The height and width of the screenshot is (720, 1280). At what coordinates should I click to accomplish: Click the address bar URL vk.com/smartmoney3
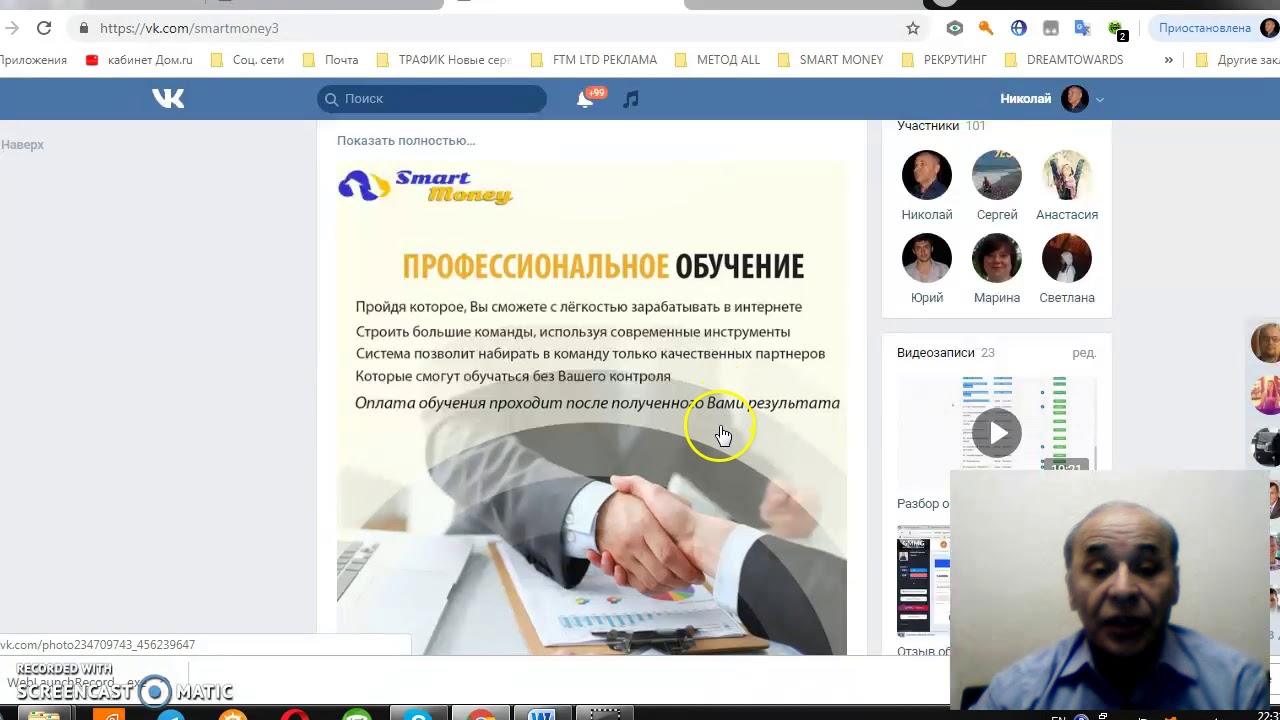(189, 28)
